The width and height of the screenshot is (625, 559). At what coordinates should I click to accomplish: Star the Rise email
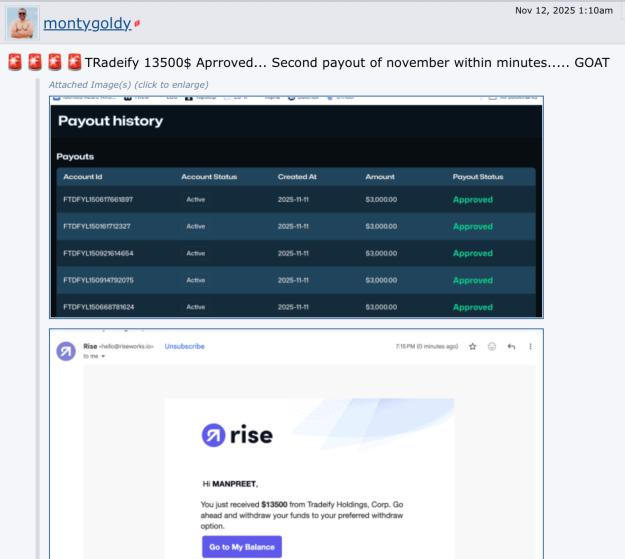click(x=473, y=346)
